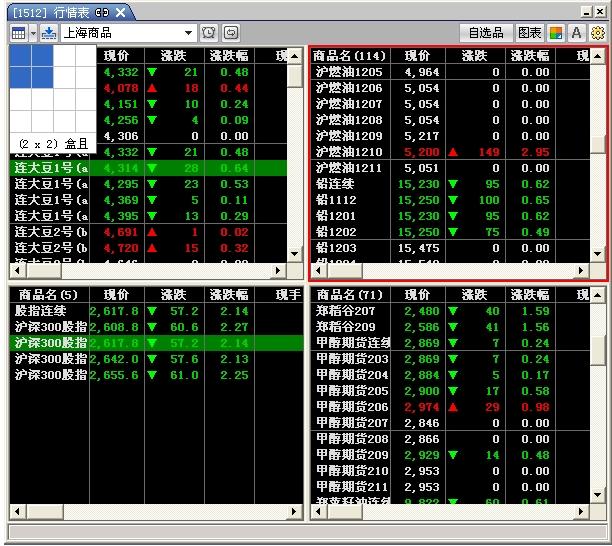Open the arrow next to the grid layout icon
Screen dimensions: 612x546
pos(33,33)
